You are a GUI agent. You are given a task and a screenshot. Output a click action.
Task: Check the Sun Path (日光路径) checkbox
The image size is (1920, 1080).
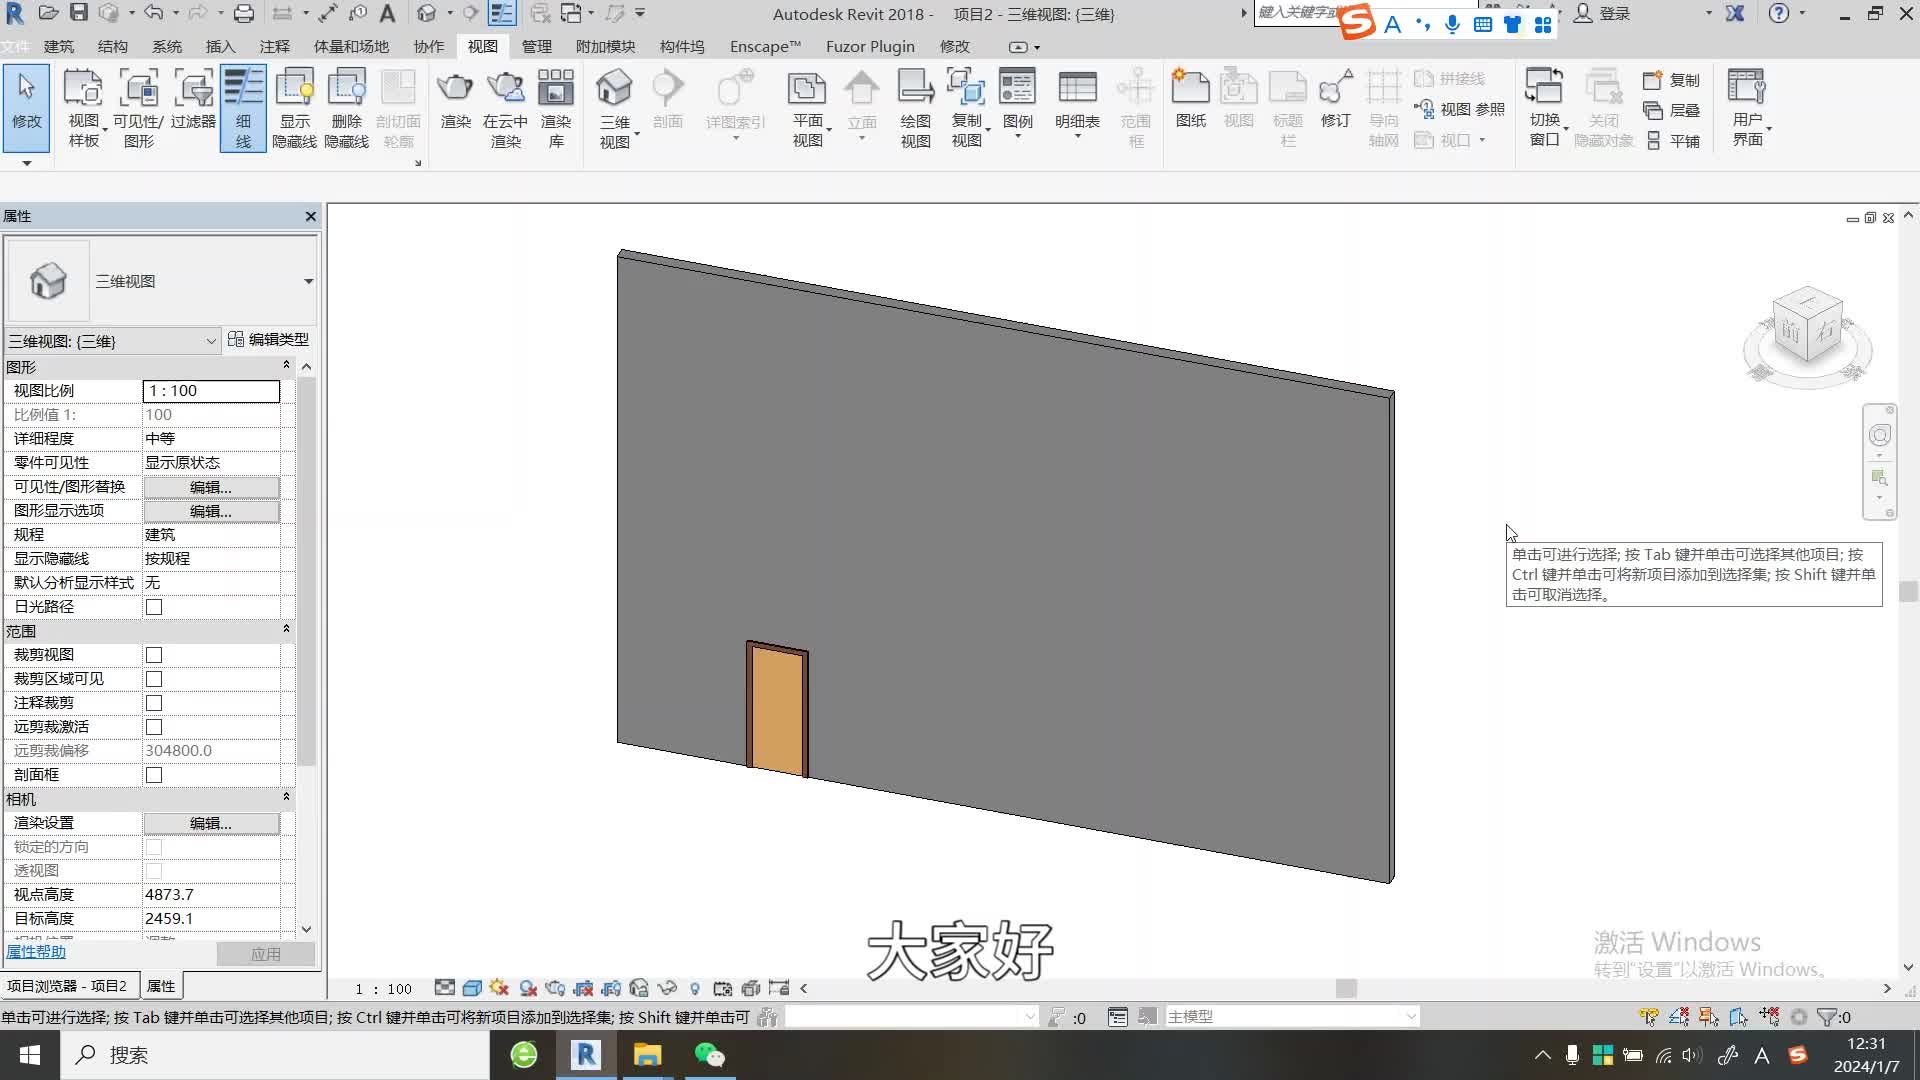click(154, 607)
